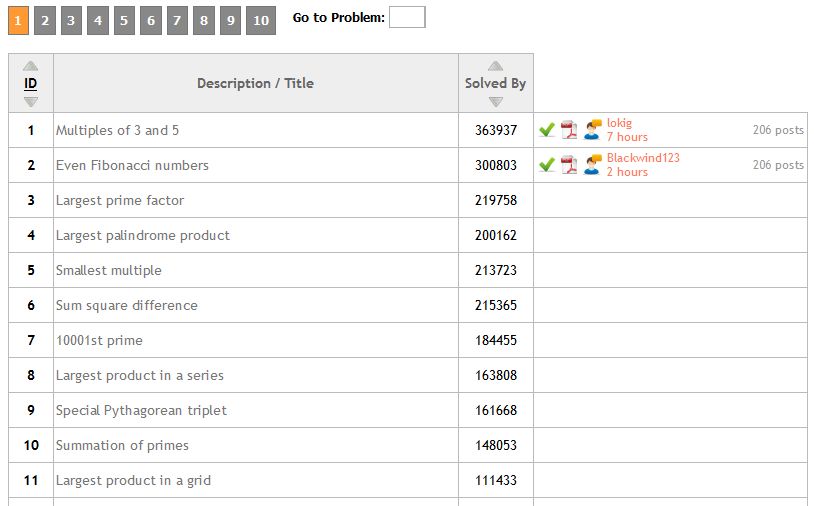Open the Special Pythagorean triplet problem

(141, 410)
